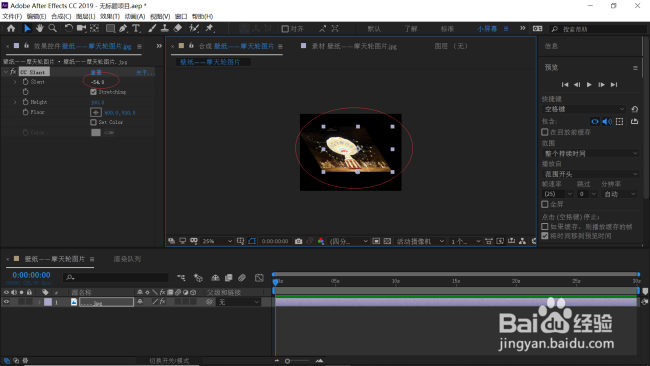Check the 在回放前缓存 checkbox

click(545, 132)
